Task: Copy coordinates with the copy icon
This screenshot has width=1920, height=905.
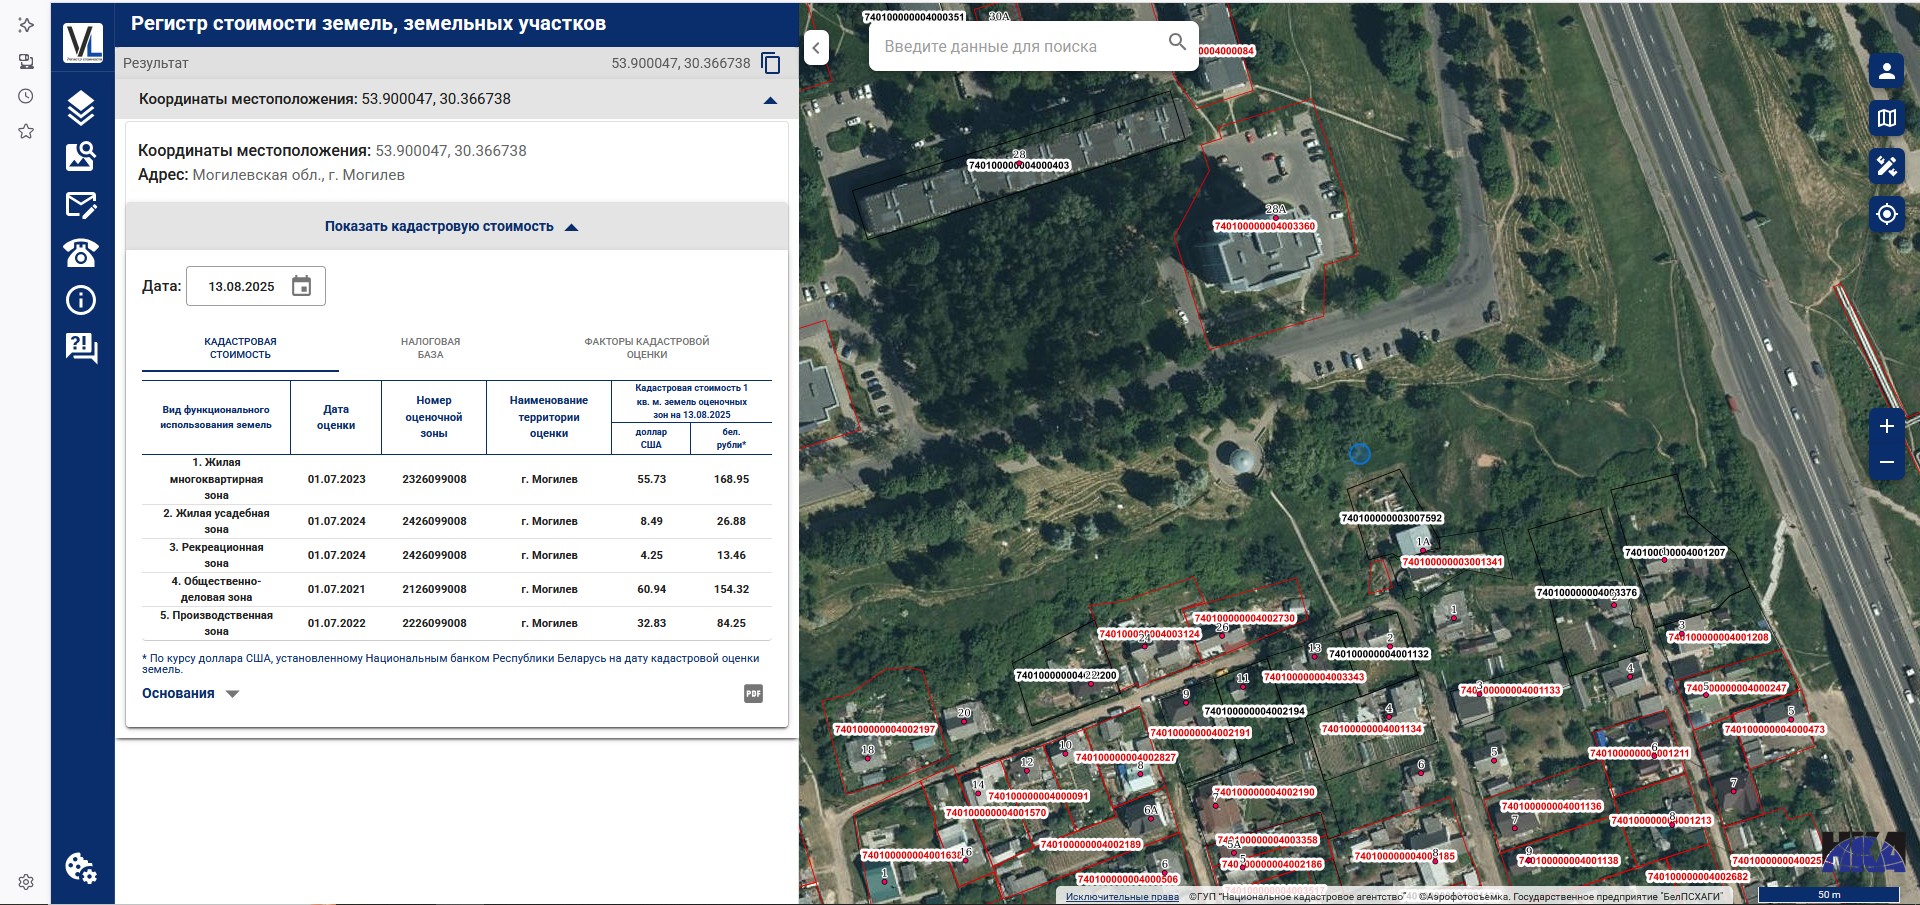Action: pyautogui.click(x=771, y=63)
